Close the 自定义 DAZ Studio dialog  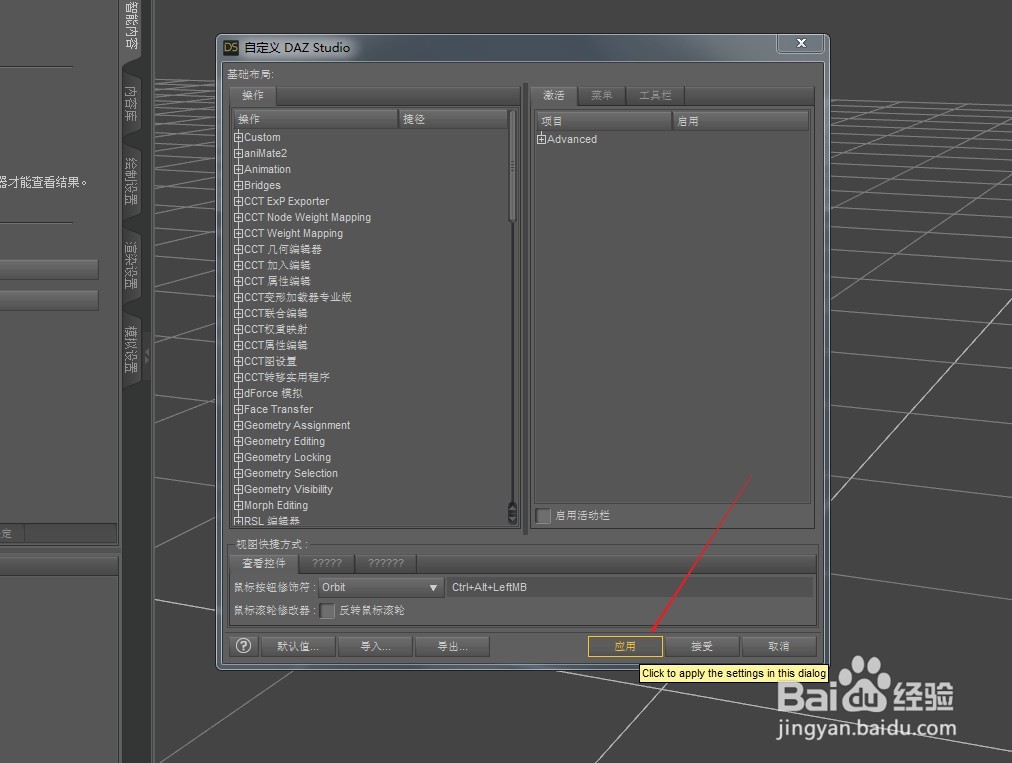[801, 43]
